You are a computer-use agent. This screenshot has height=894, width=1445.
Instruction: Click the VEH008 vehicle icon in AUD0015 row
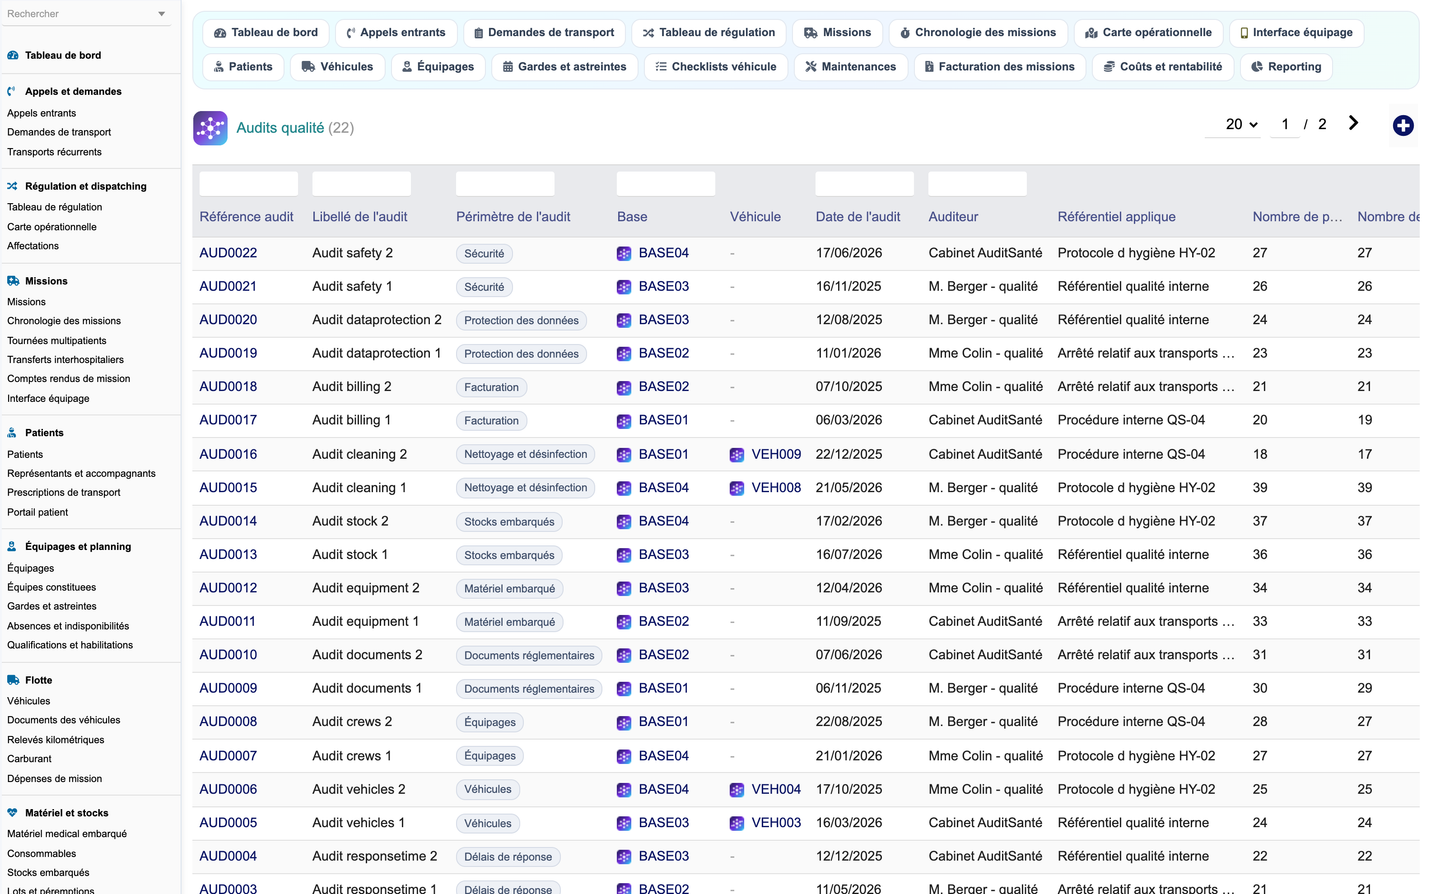pyautogui.click(x=737, y=489)
